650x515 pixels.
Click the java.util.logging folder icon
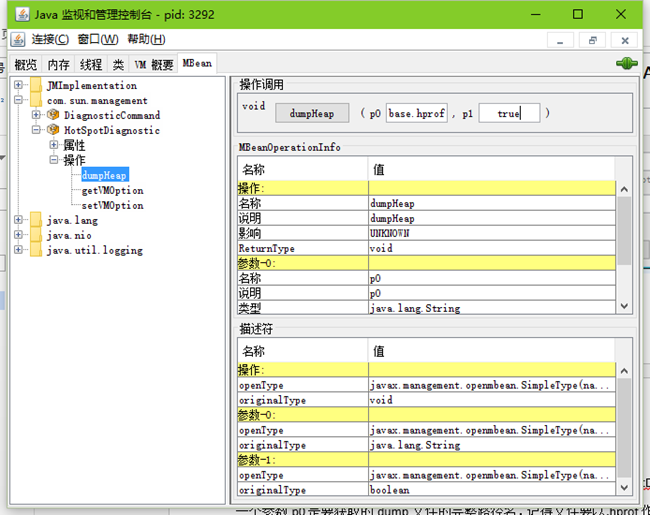pos(36,250)
